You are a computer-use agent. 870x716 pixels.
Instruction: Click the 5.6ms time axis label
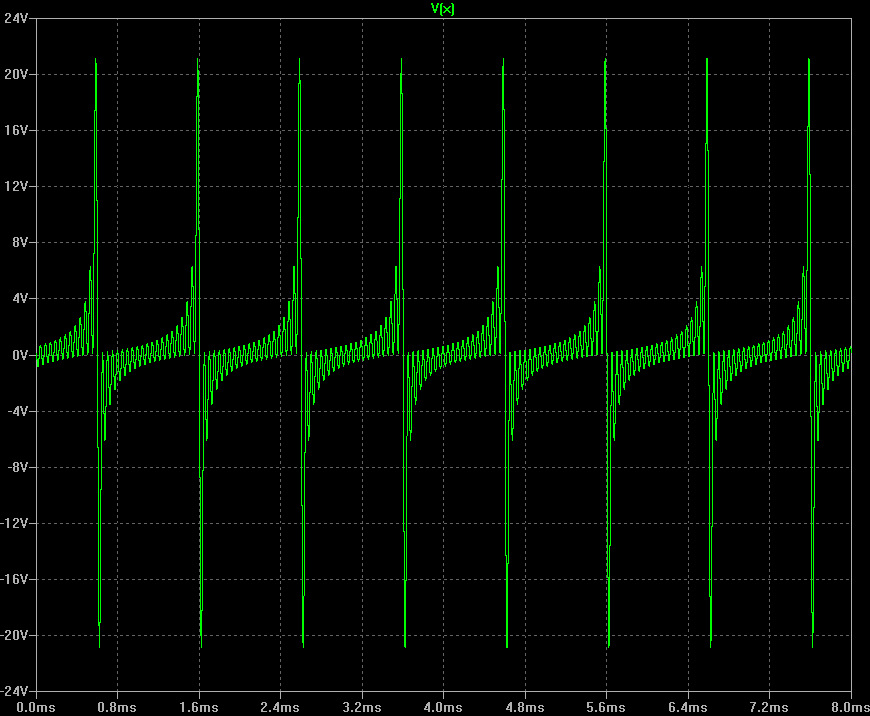(x=606, y=708)
